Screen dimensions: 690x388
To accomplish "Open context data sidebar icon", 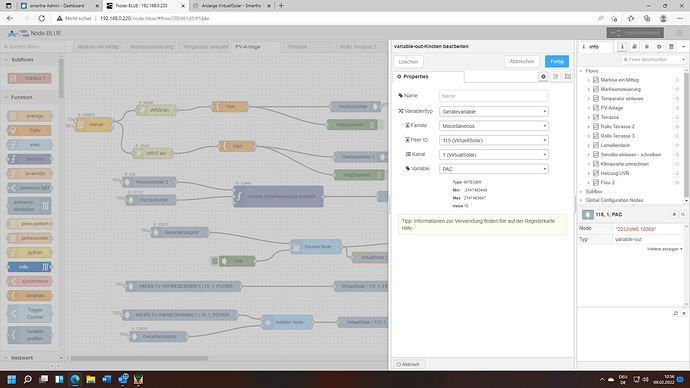I will pyautogui.click(x=671, y=47).
